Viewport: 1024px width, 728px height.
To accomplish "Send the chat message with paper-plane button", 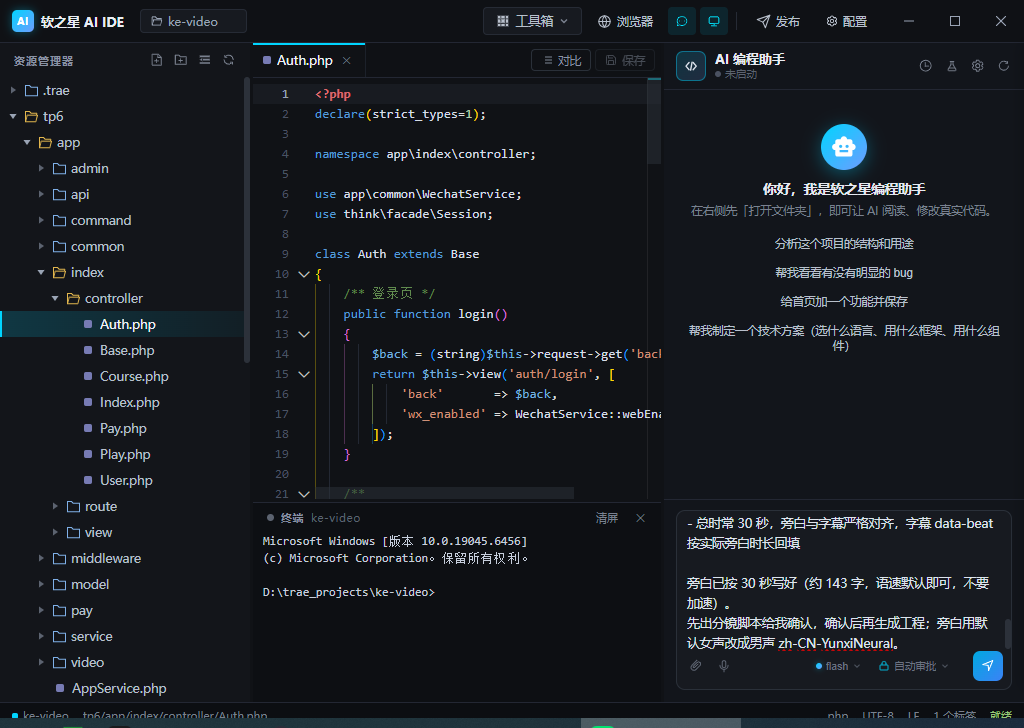I will click(987, 666).
